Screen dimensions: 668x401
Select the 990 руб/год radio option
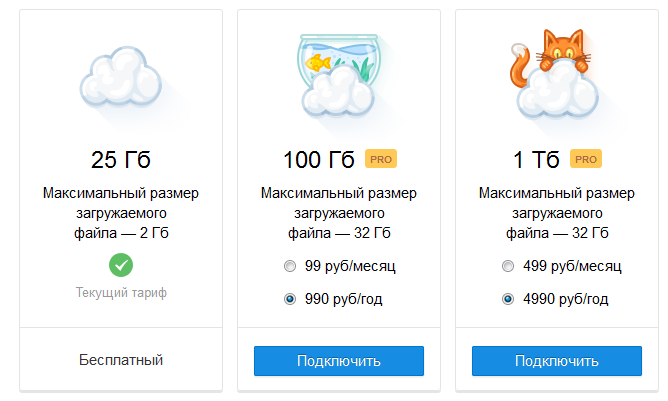pos(291,298)
